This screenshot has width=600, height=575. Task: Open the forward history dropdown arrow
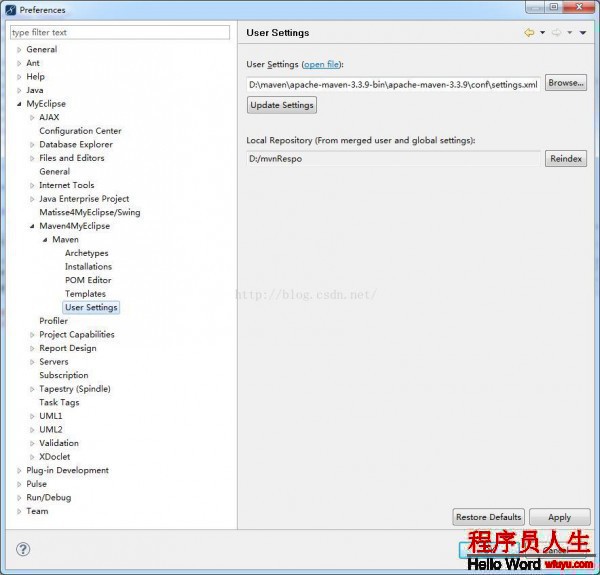tap(570, 33)
